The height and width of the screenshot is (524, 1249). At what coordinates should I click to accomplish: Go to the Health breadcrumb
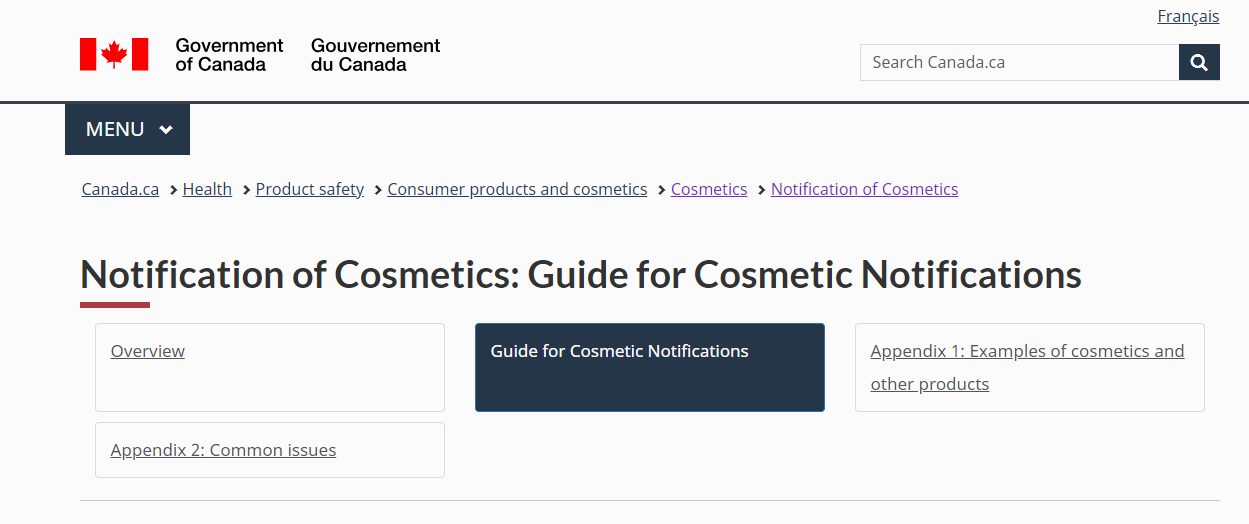[207, 189]
